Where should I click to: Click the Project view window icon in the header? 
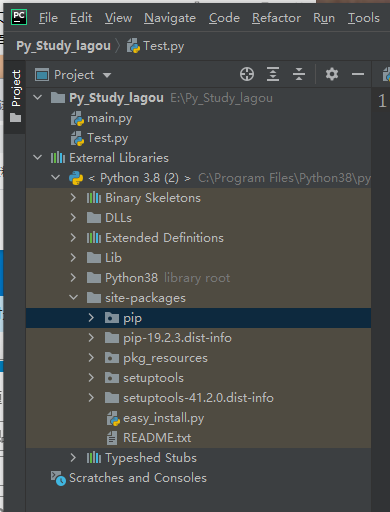pyautogui.click(x=42, y=75)
